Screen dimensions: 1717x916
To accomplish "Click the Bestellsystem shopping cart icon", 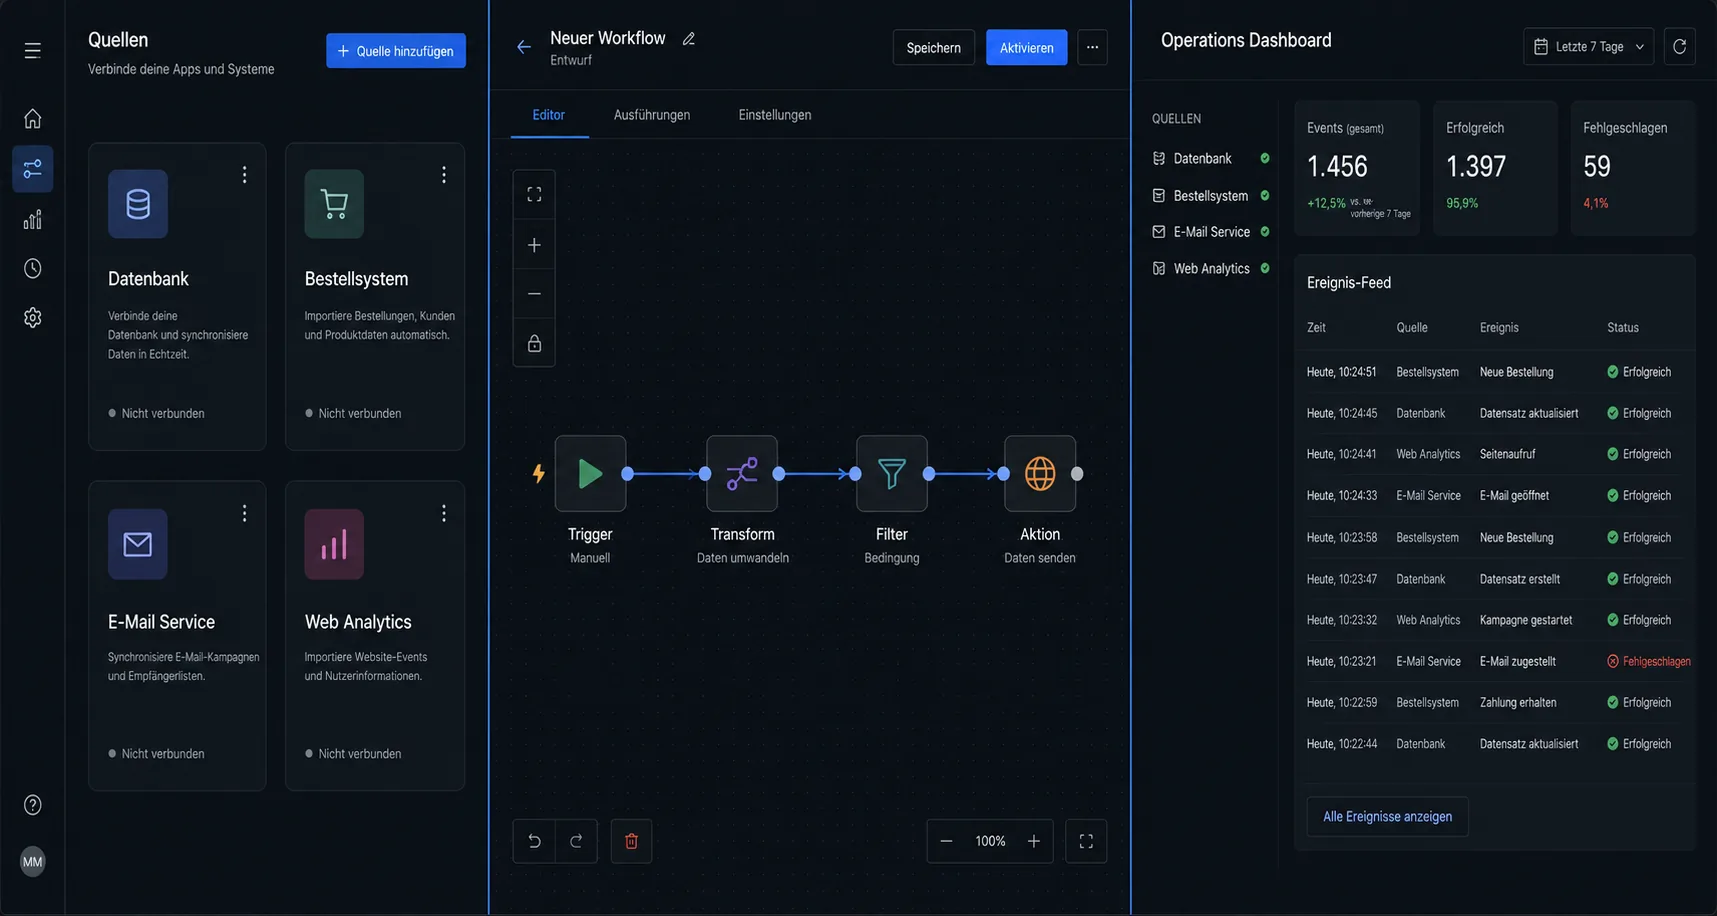I will point(334,204).
